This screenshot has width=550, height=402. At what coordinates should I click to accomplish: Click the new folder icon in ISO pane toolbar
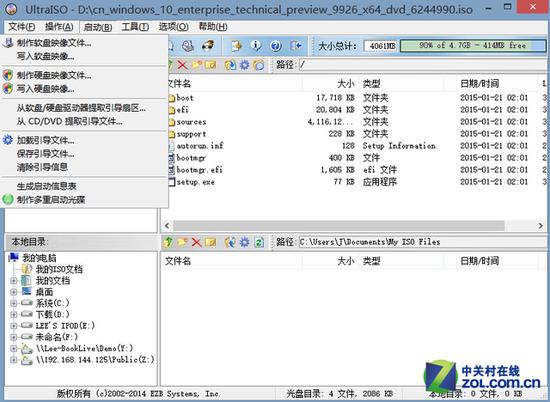pos(197,65)
